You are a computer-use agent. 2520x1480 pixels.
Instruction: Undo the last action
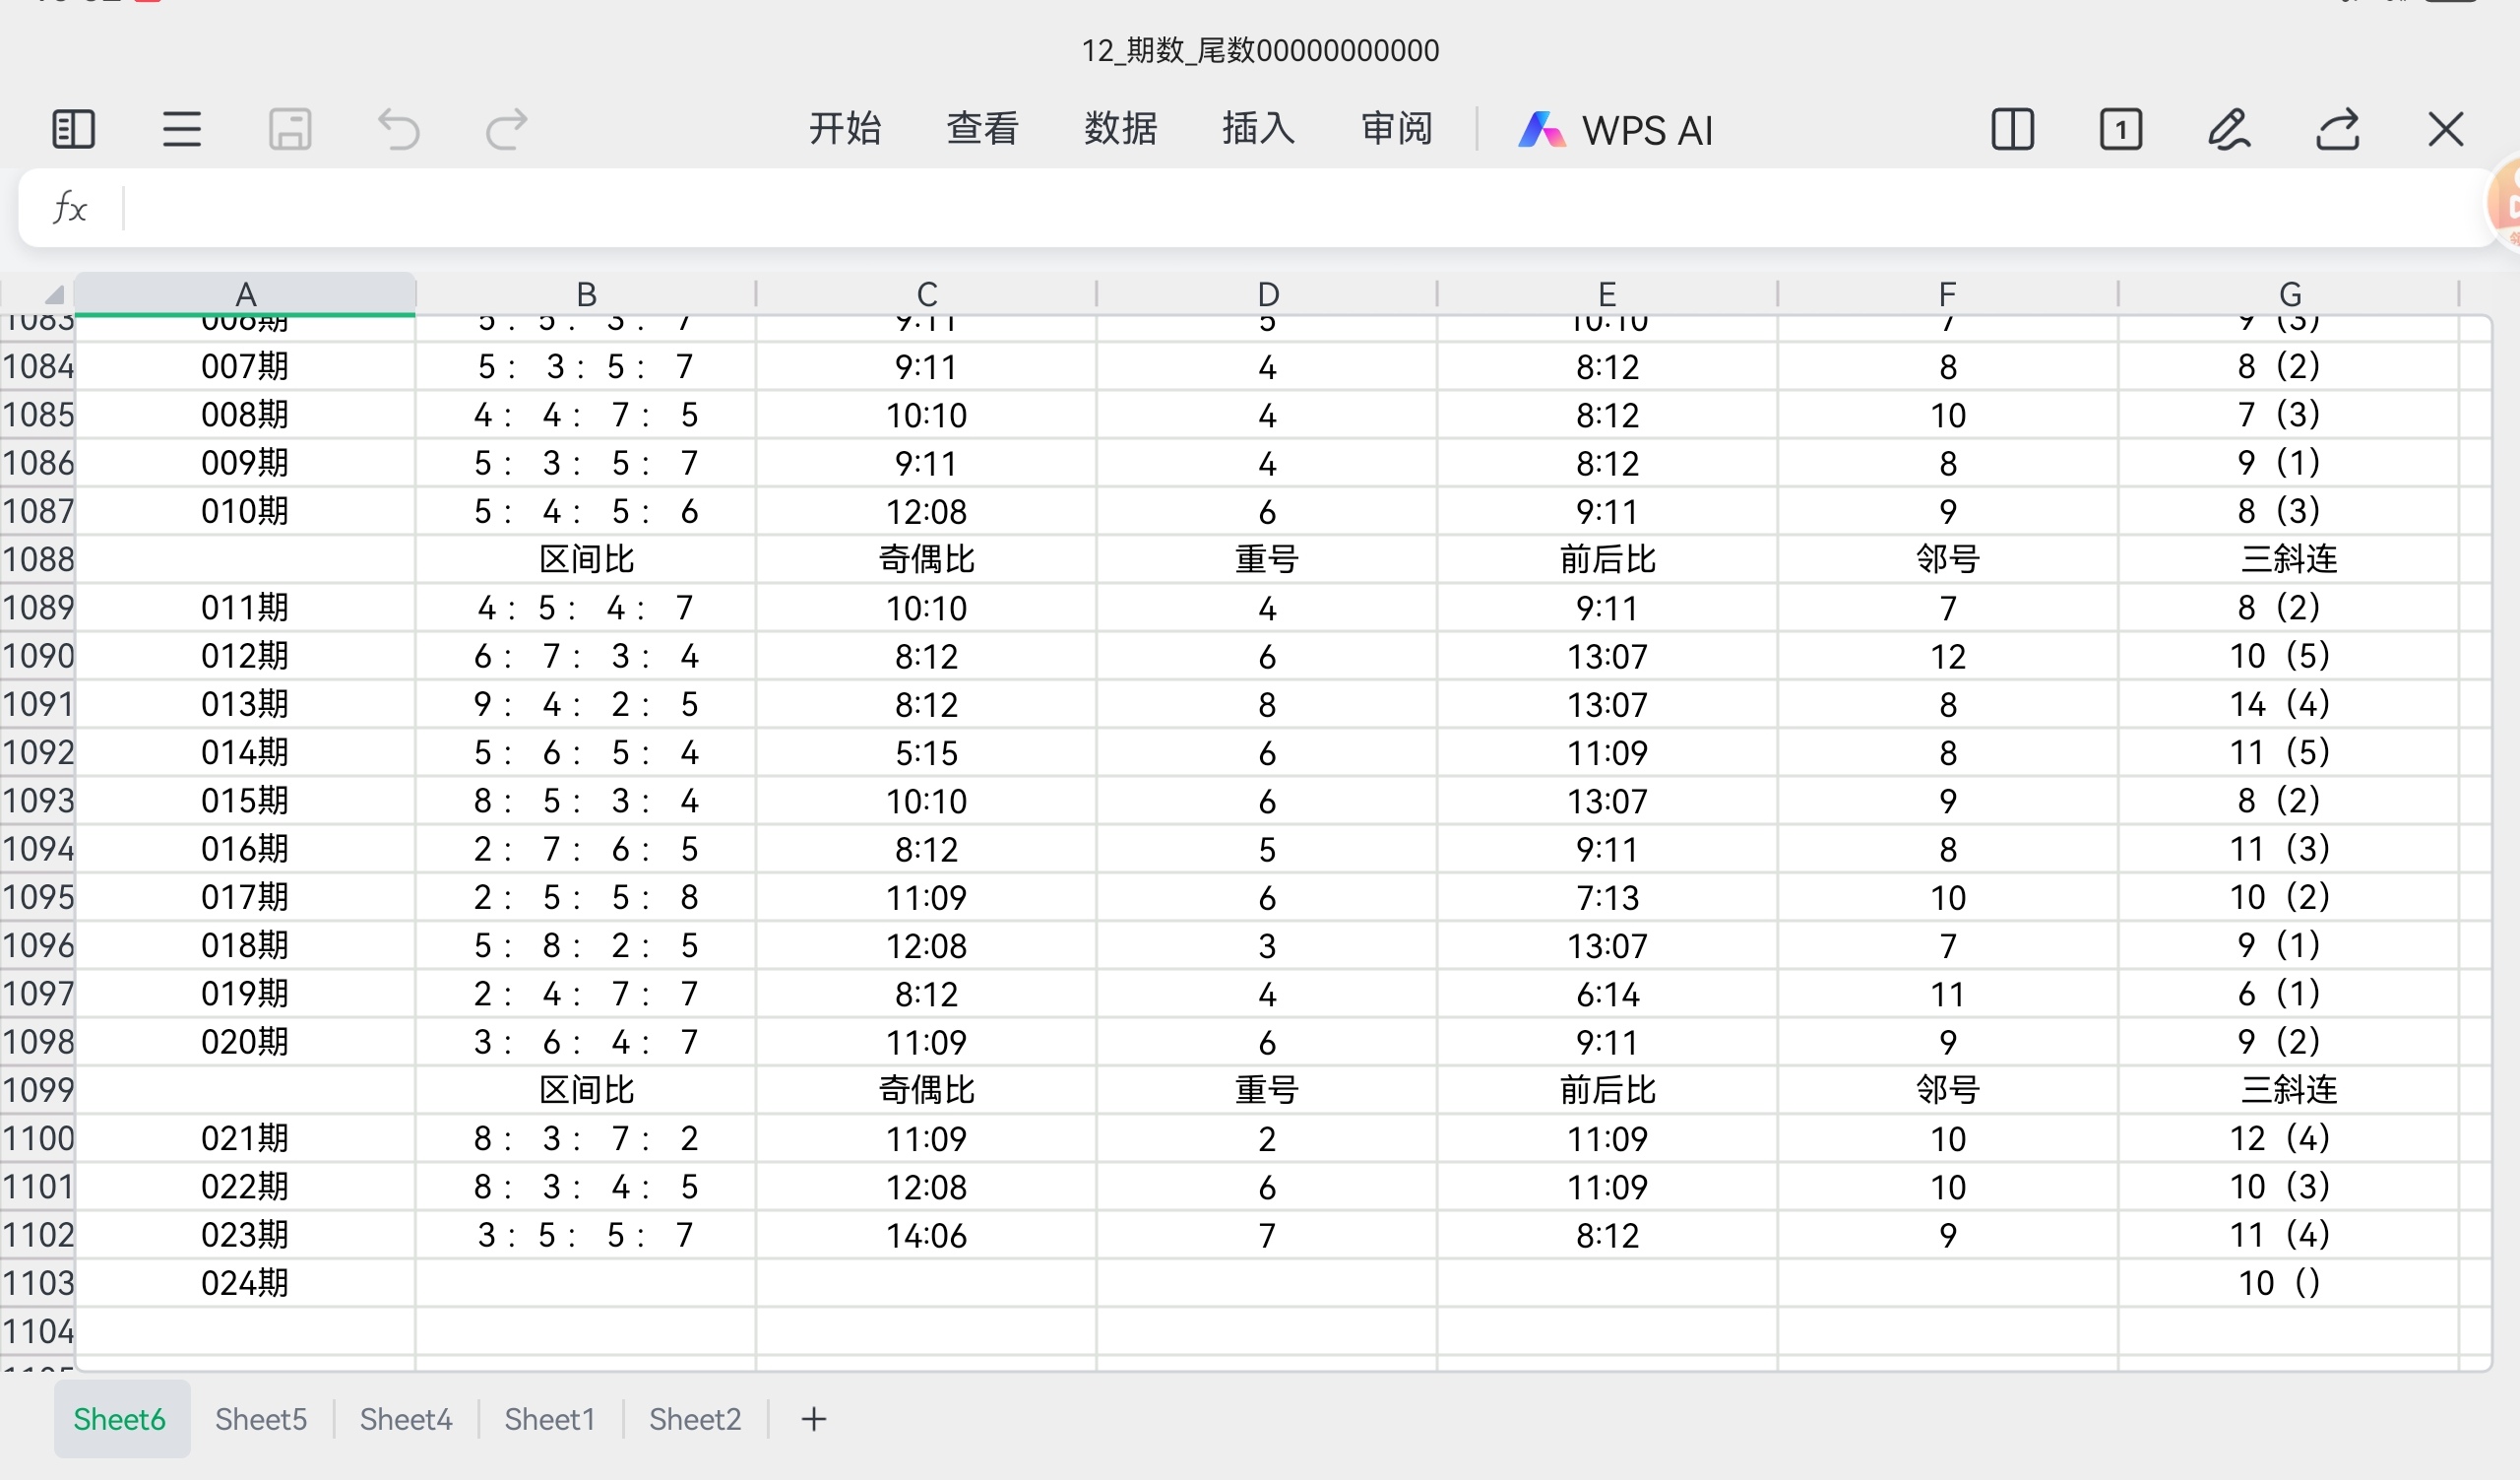[x=398, y=130]
